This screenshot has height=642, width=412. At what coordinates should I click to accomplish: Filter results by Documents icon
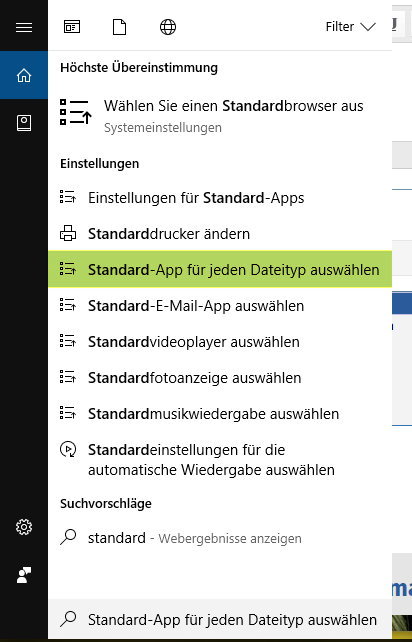[x=119, y=27]
